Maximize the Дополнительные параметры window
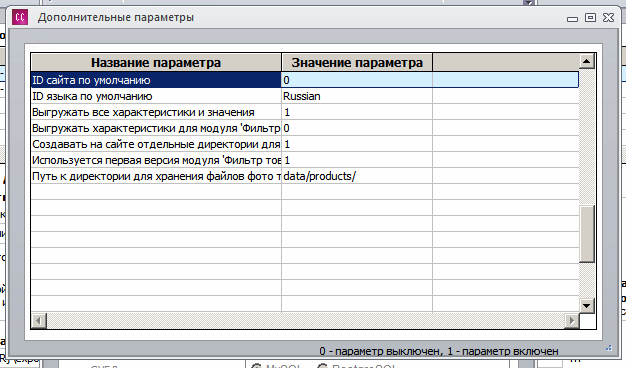The width and height of the screenshot is (626, 368). (x=590, y=18)
